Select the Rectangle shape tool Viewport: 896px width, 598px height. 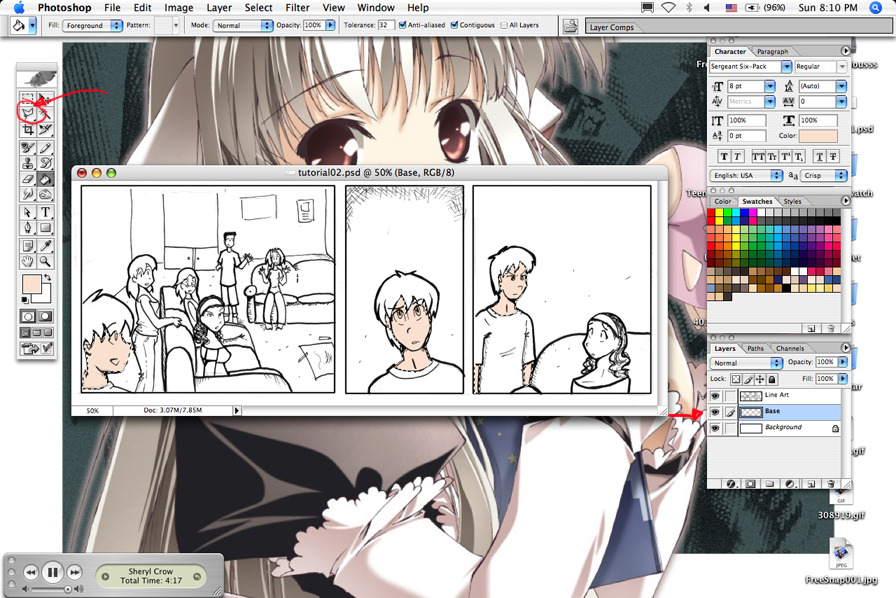tap(45, 228)
